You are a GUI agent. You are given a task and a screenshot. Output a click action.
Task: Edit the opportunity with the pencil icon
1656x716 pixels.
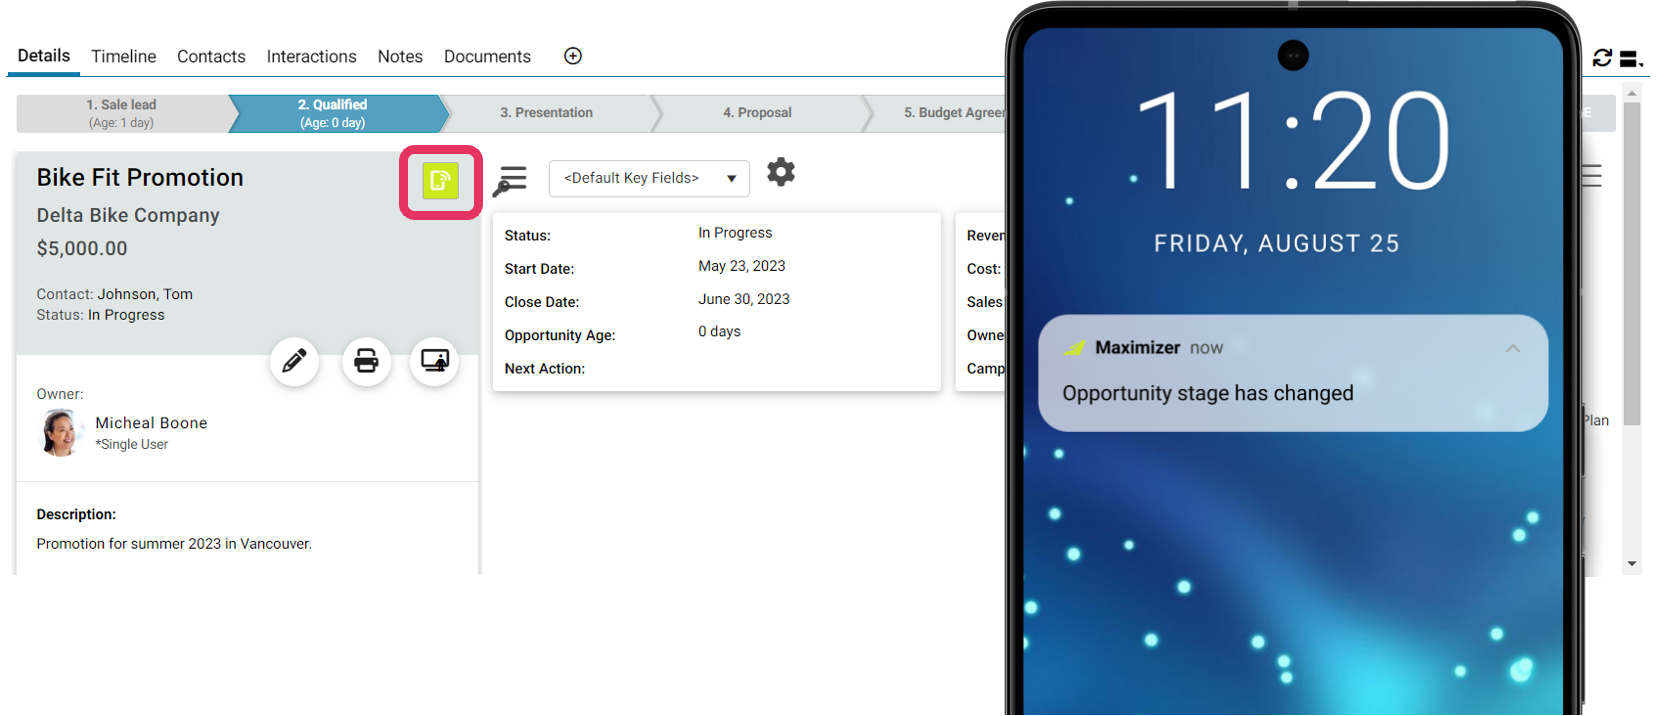[x=294, y=361]
